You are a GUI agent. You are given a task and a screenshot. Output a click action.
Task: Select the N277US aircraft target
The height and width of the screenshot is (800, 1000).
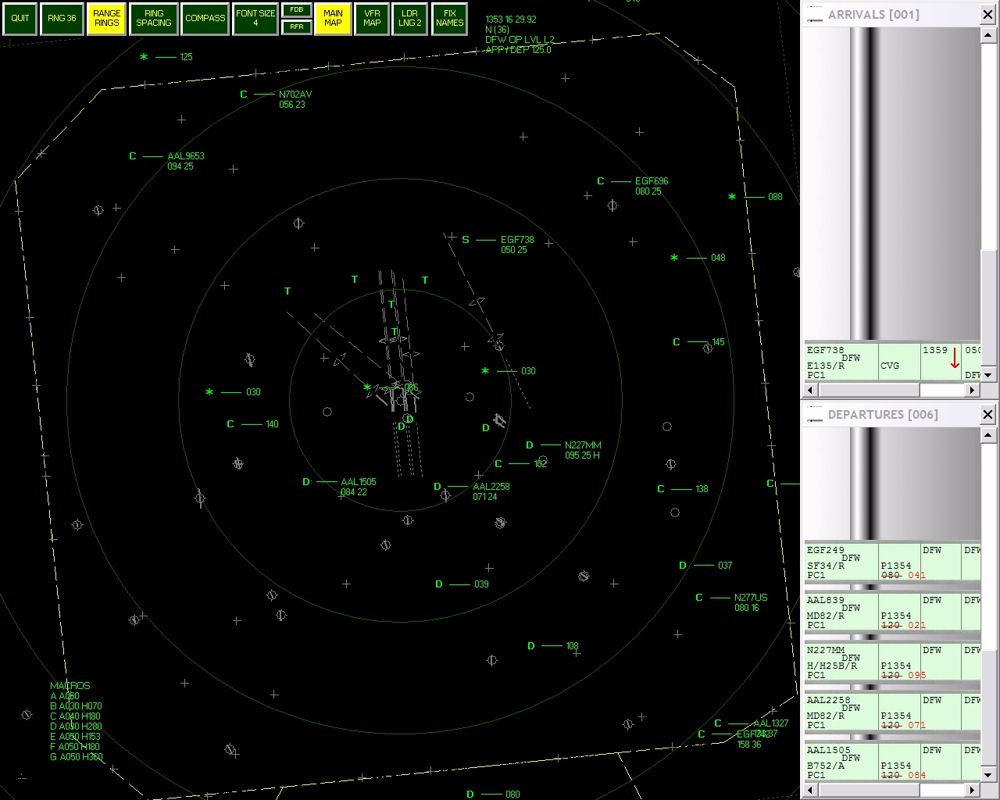pyautogui.click(x=699, y=598)
